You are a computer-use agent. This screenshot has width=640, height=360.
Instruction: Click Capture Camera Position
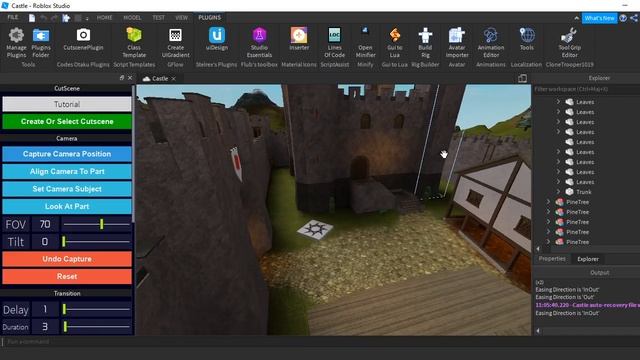coord(67,154)
